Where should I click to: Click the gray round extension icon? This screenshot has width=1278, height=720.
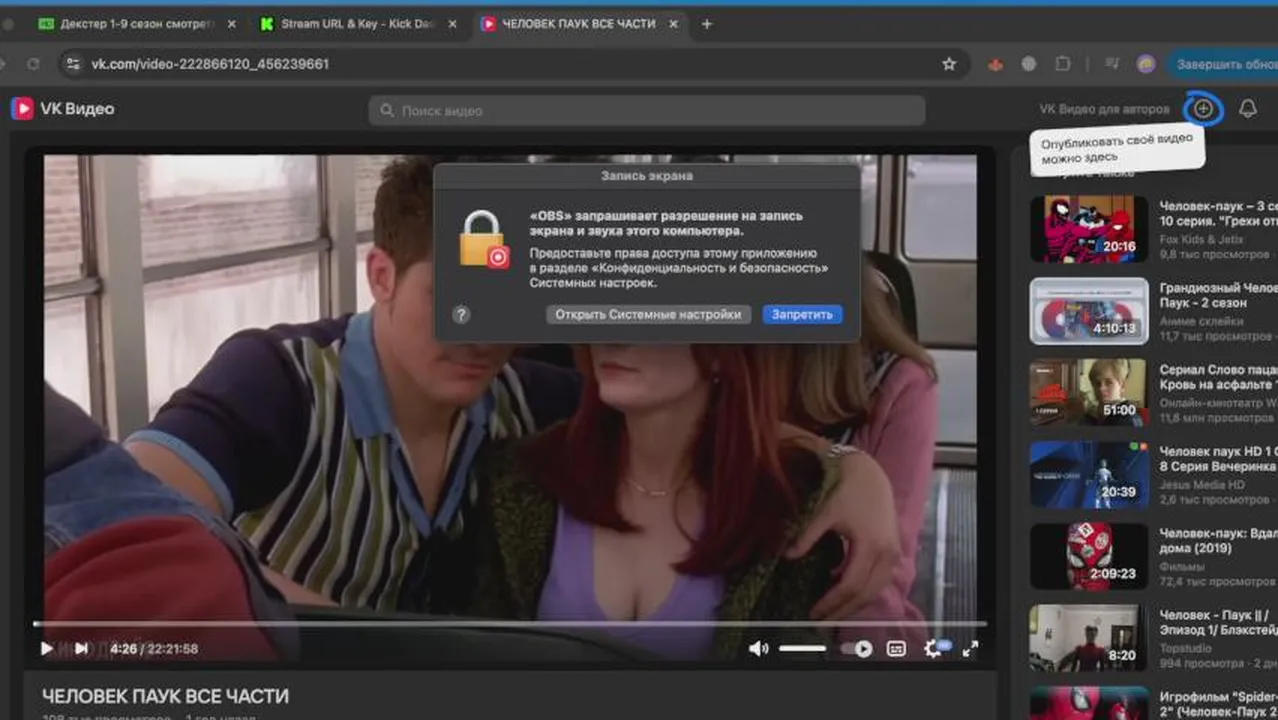tap(1028, 64)
